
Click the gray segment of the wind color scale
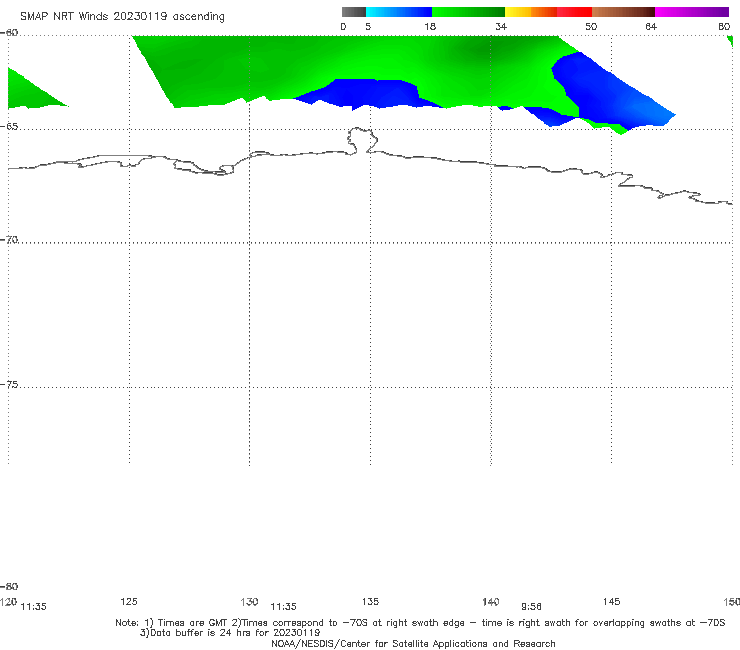(x=353, y=12)
